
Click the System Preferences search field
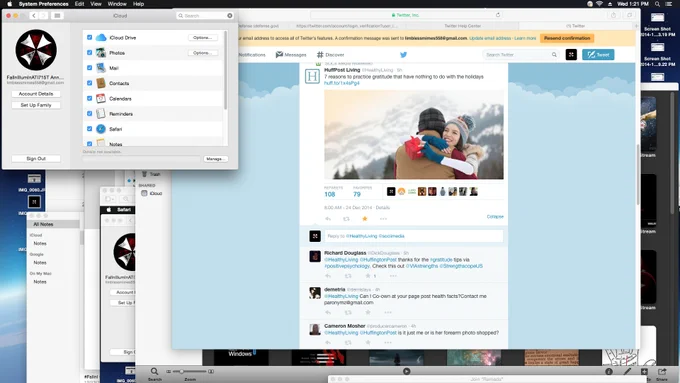tap(205, 16)
